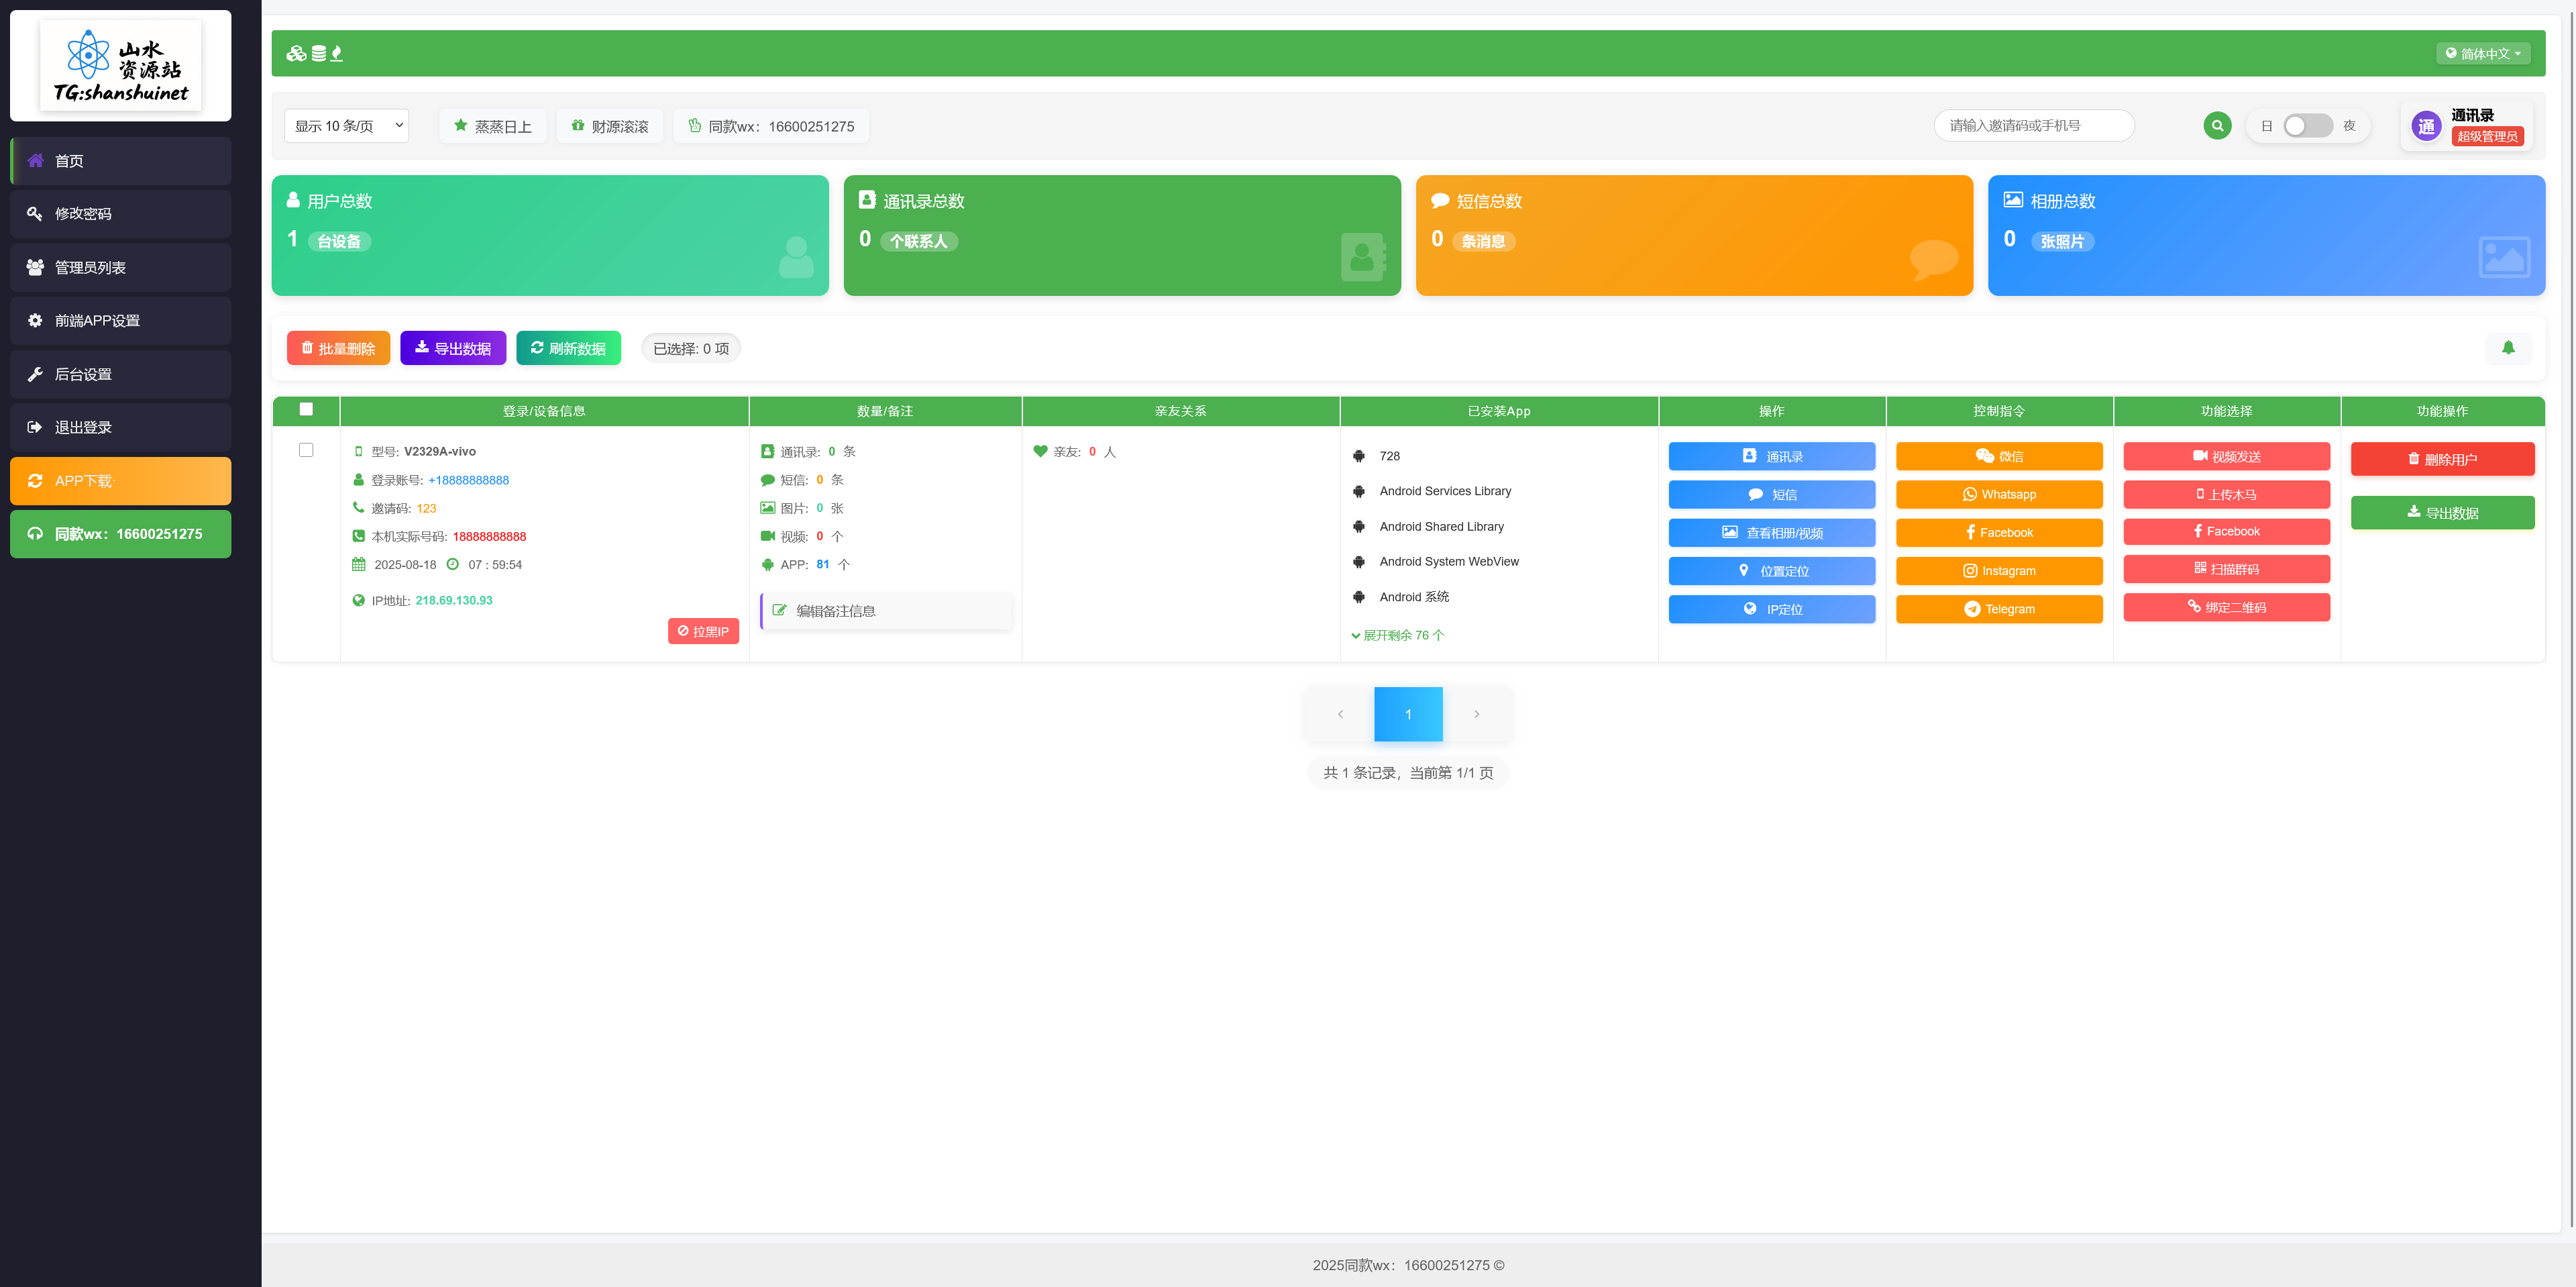
Task: Open the Instagram control command
Action: (x=1998, y=571)
